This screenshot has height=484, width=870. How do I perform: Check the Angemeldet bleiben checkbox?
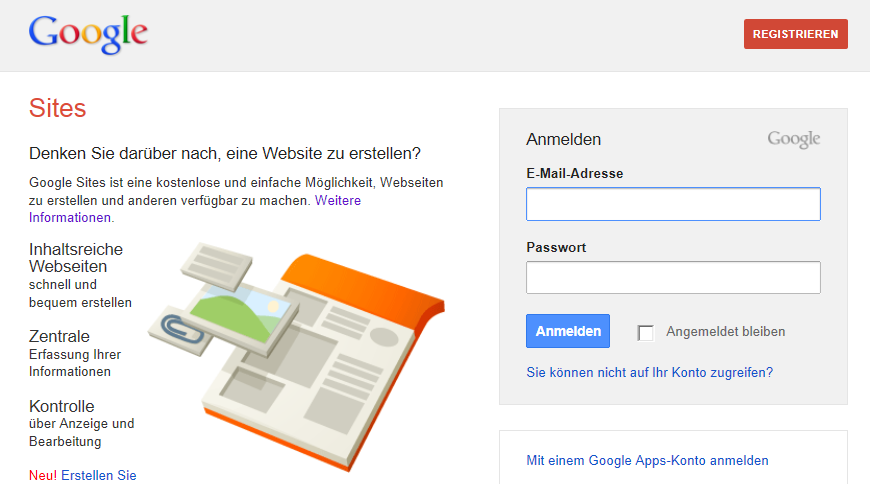click(x=645, y=332)
